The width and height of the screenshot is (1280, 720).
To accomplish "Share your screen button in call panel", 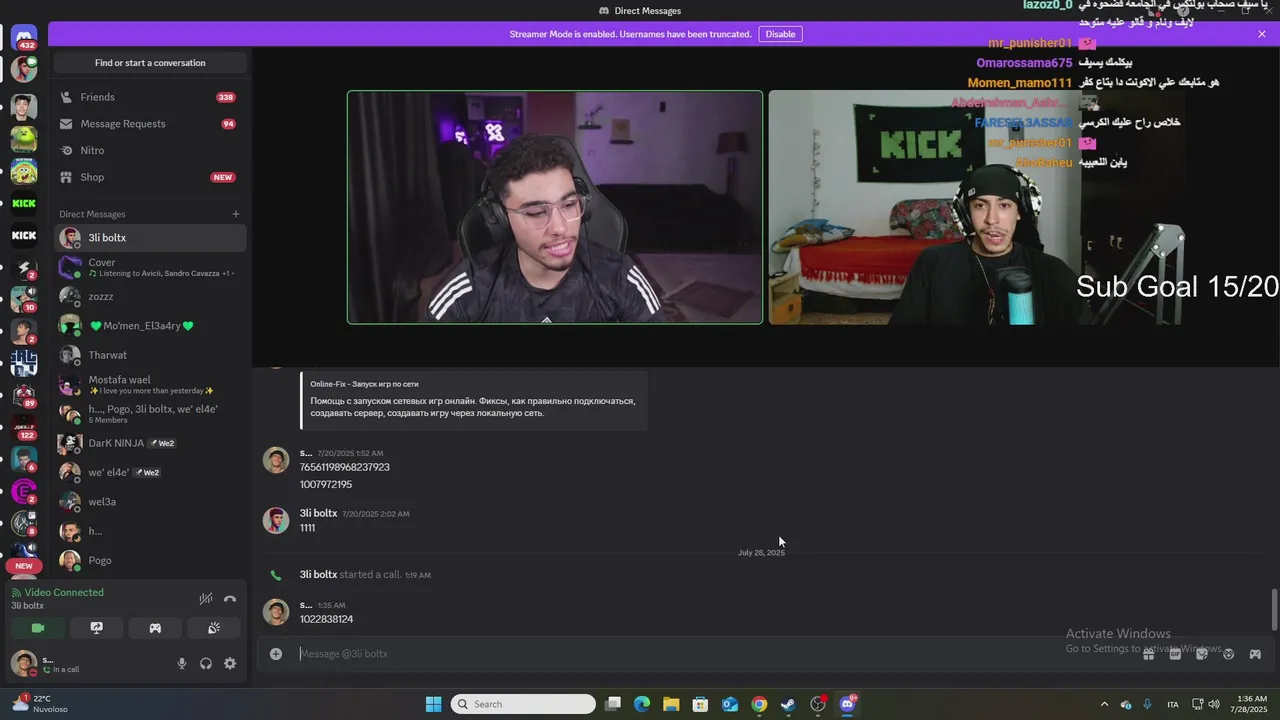I will [x=96, y=628].
